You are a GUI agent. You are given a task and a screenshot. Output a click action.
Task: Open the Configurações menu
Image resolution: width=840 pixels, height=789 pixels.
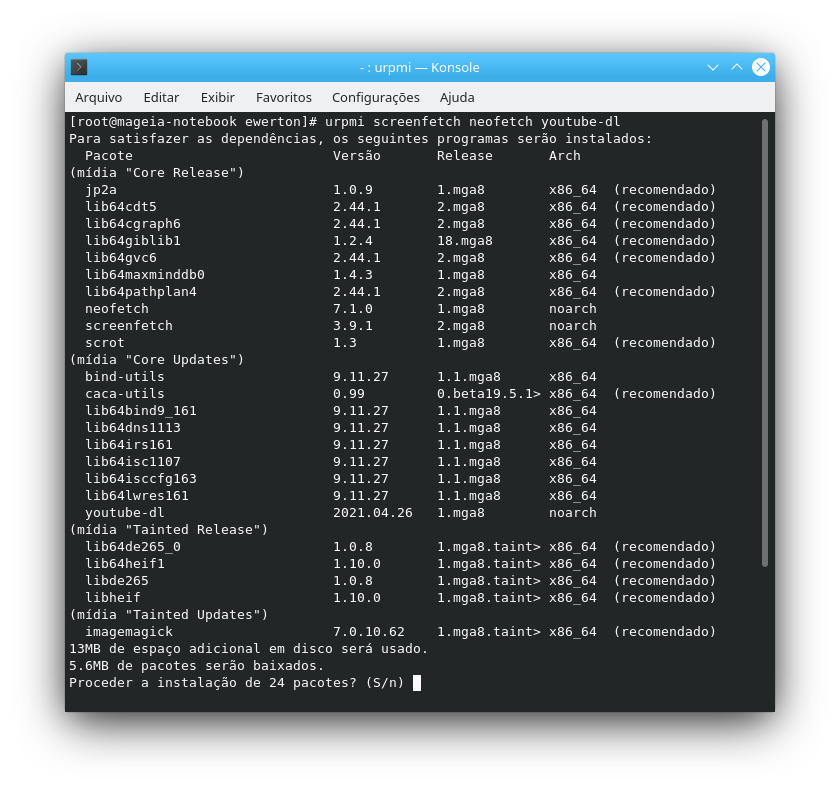point(376,97)
